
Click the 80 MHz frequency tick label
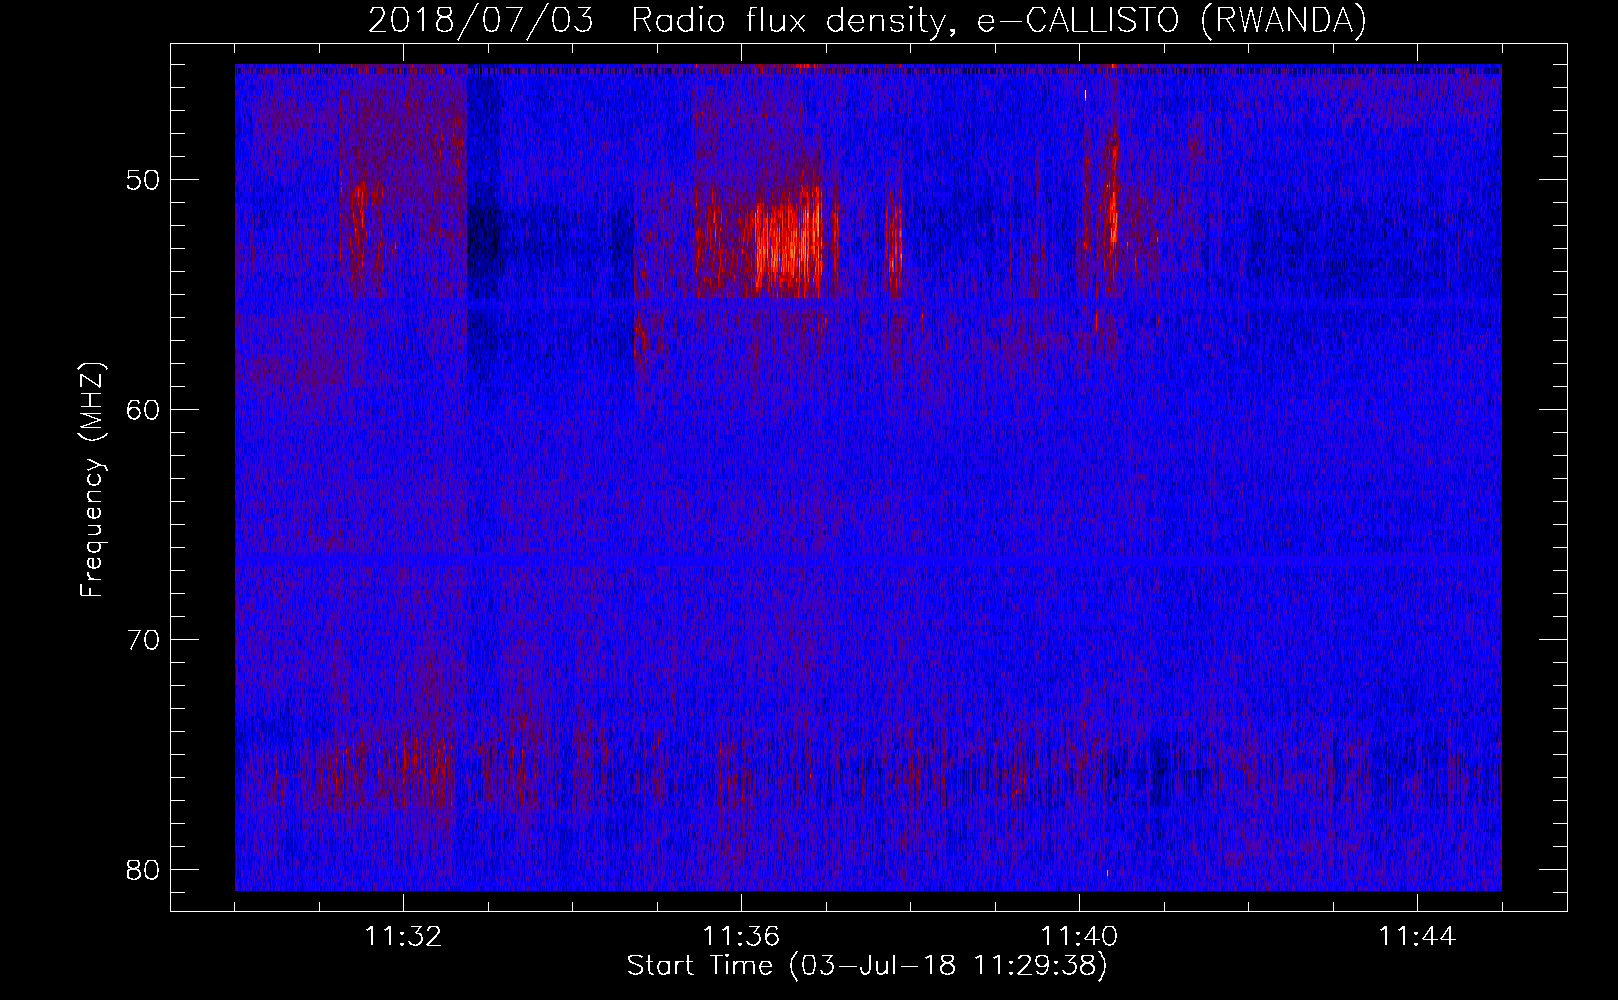point(143,869)
